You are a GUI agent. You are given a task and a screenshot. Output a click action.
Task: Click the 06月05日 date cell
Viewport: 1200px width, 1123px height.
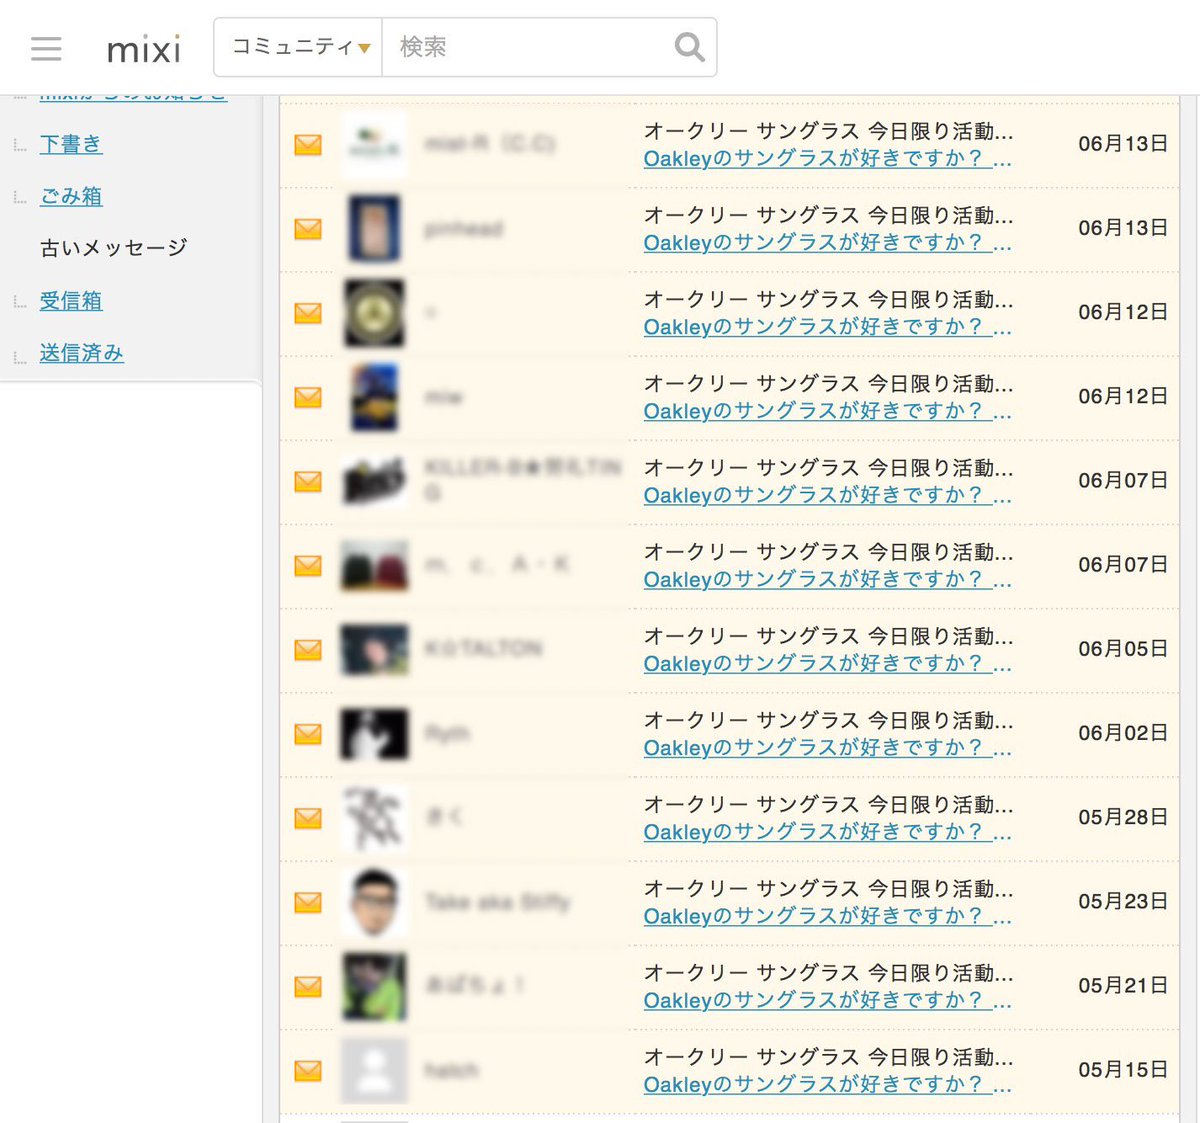(1123, 649)
